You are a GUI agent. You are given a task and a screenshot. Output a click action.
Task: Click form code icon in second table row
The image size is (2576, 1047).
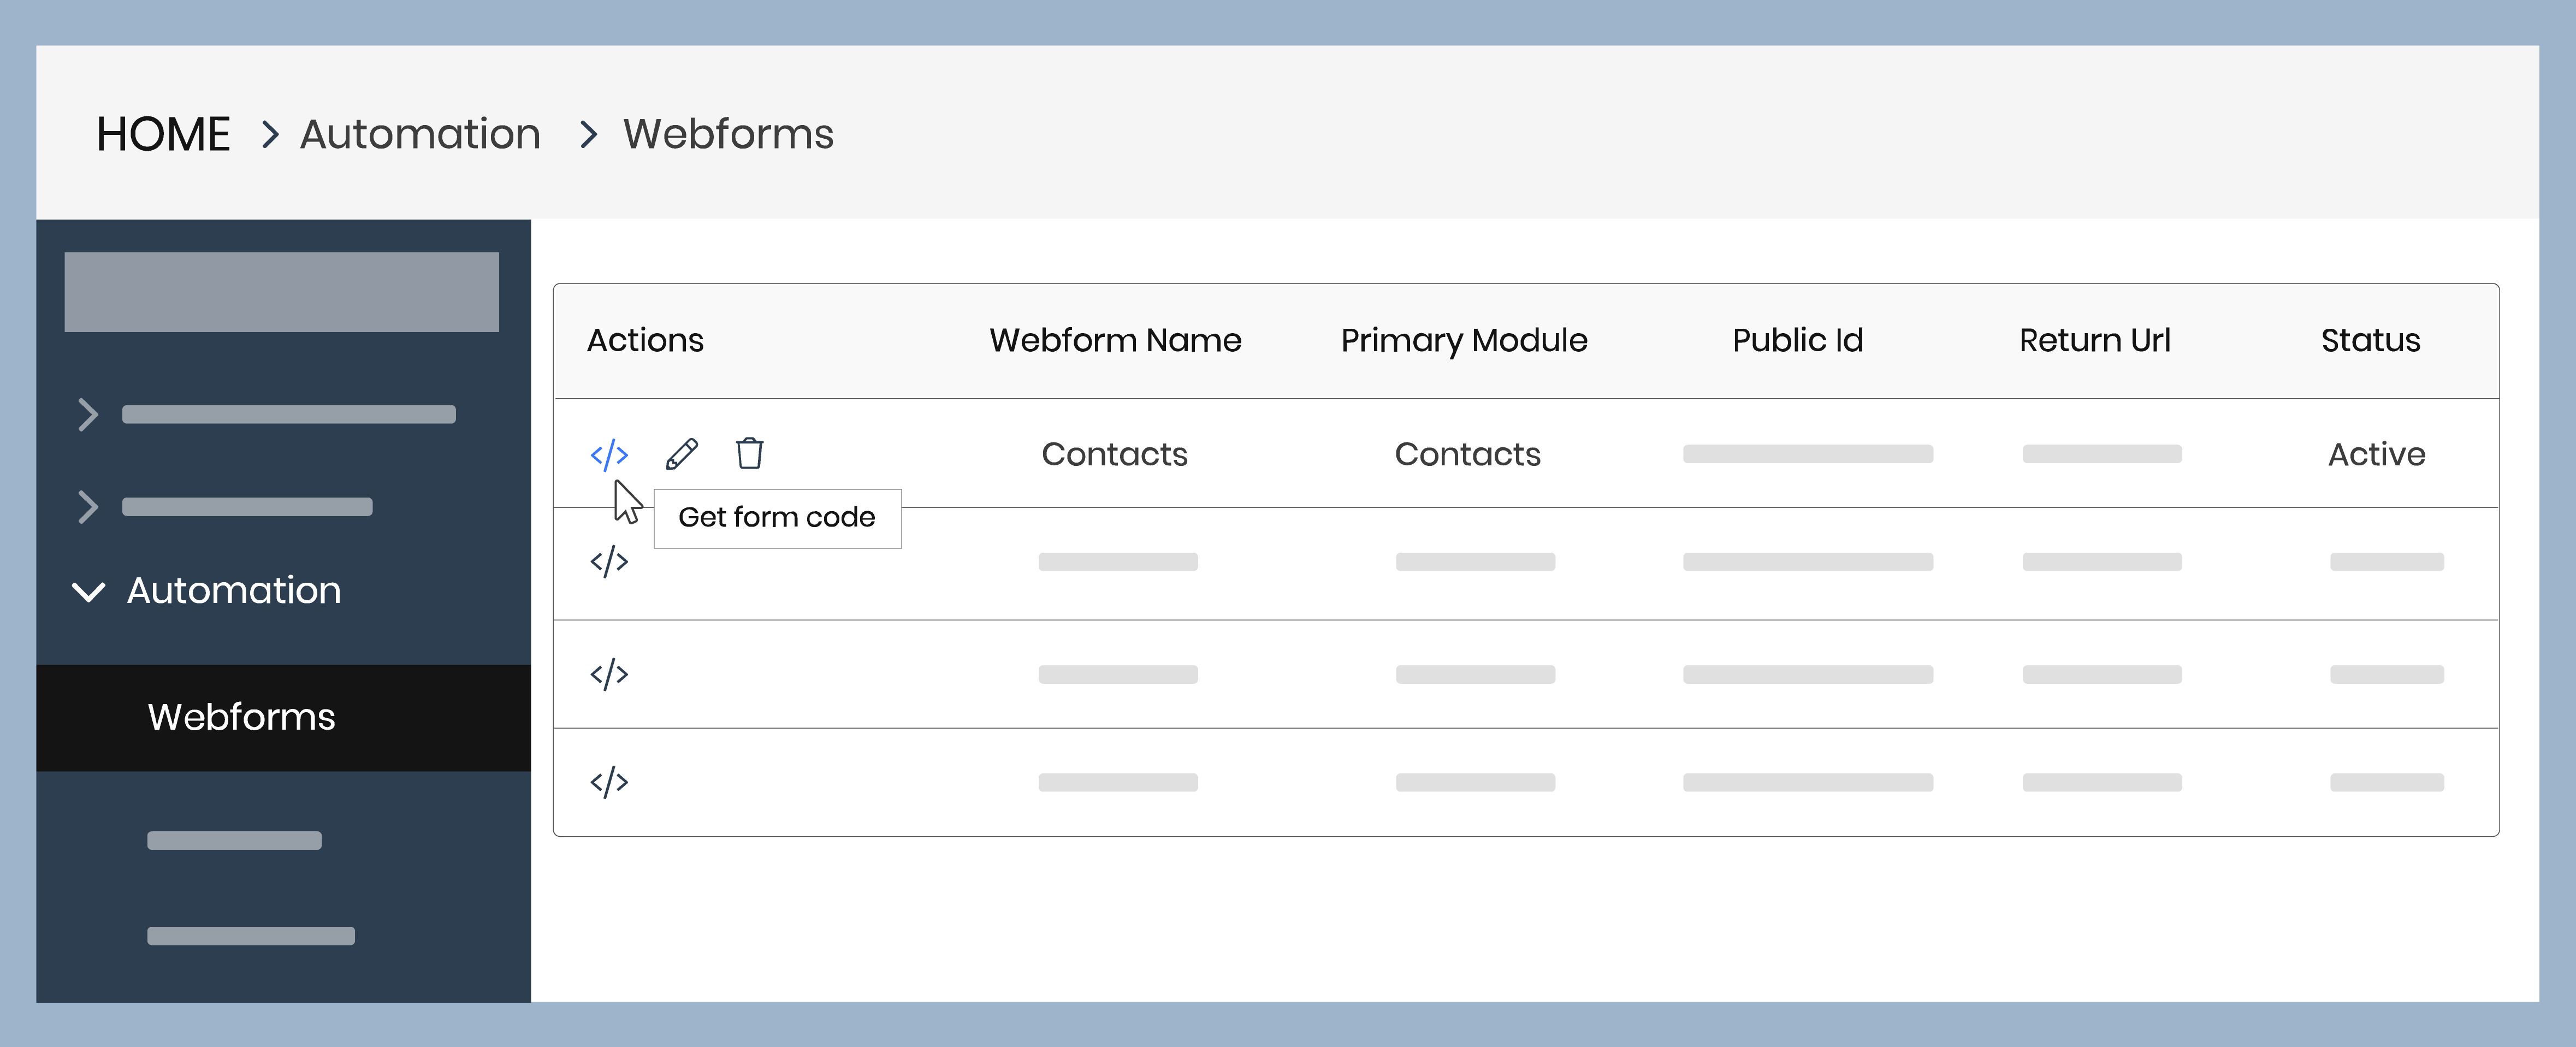(609, 562)
